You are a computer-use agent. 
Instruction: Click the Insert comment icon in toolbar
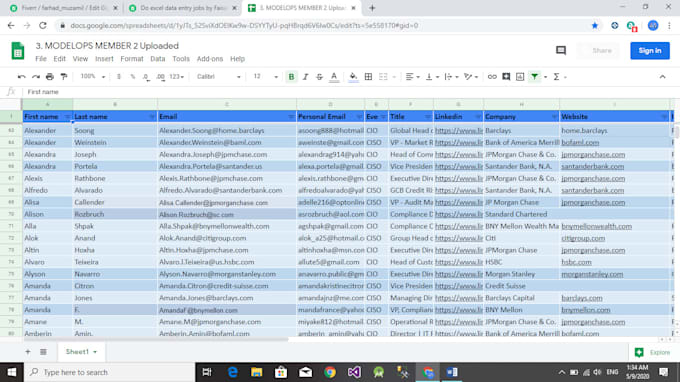click(506, 77)
